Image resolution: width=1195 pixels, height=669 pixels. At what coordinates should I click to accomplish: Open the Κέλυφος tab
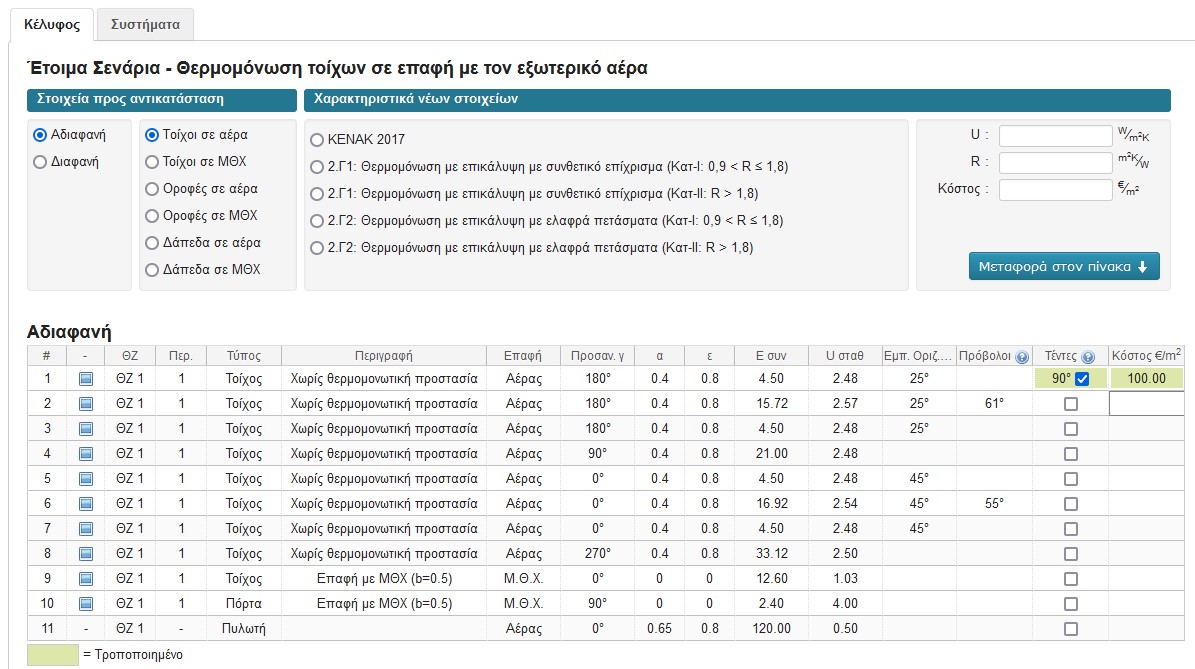click(x=51, y=24)
